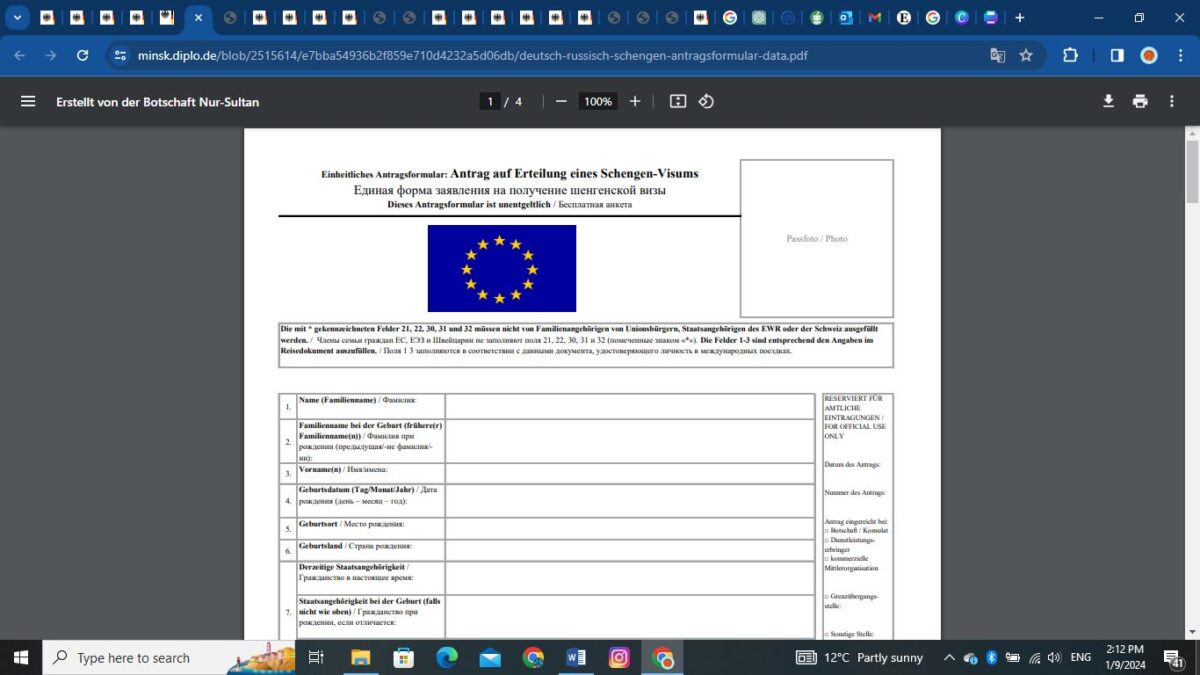The image size is (1200, 675).
Task: Bookmark the current PDF page
Action: point(1026,57)
